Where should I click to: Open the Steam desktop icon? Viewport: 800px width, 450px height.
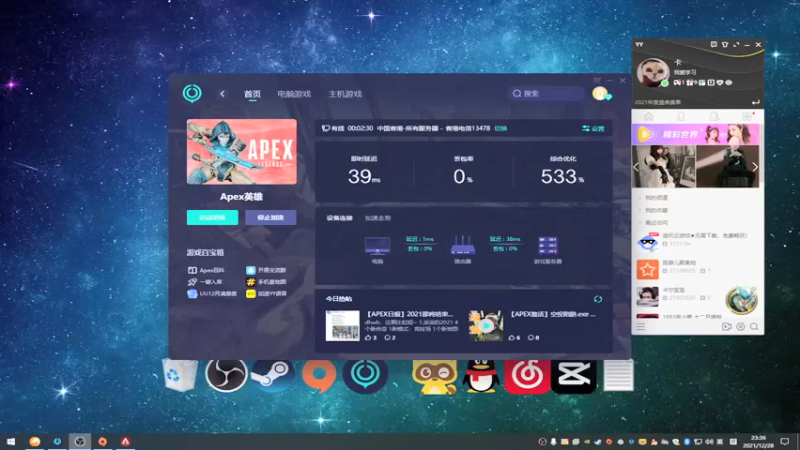pyautogui.click(x=272, y=374)
